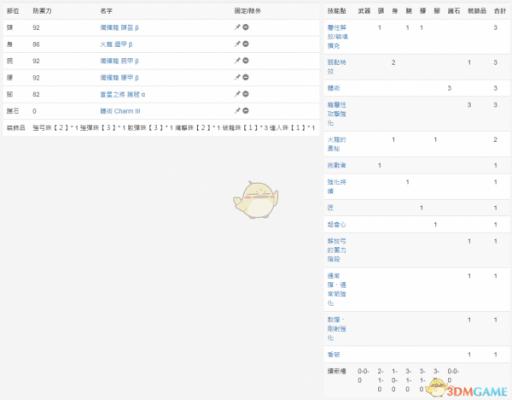Exclude the body armor with defense 96
The image size is (512, 400).
coord(246,44)
